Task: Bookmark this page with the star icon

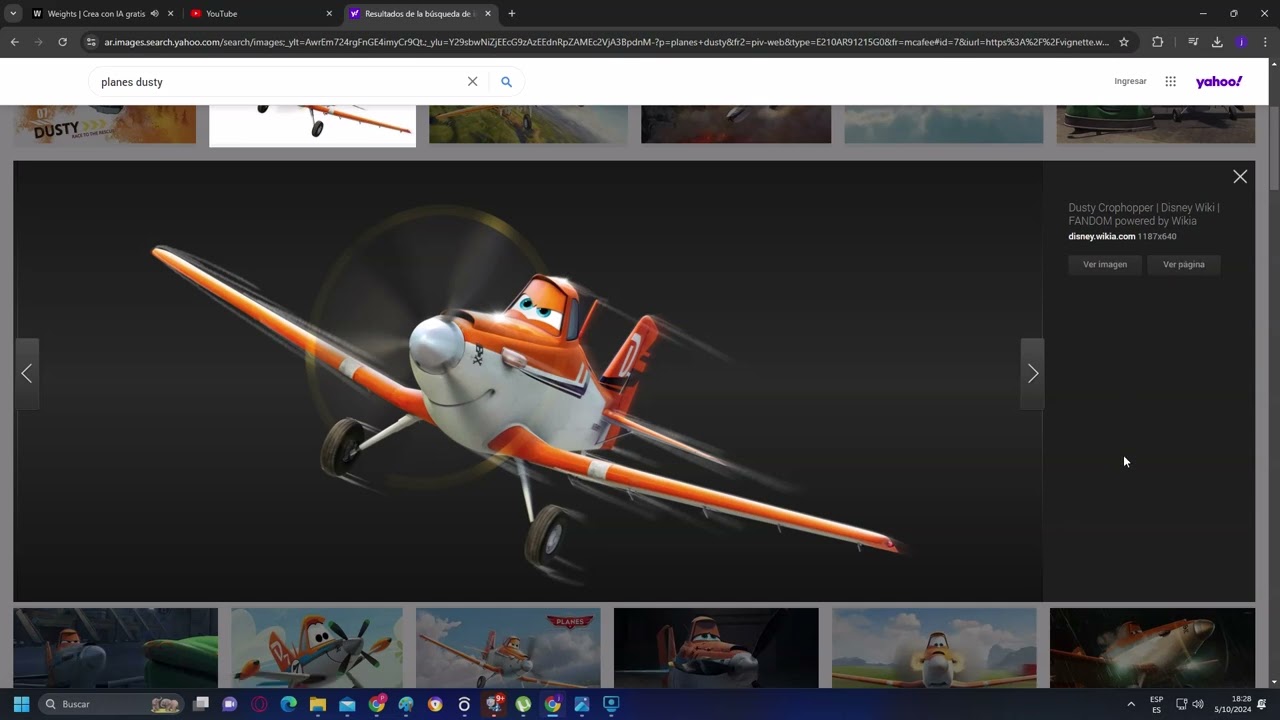Action: click(1124, 42)
